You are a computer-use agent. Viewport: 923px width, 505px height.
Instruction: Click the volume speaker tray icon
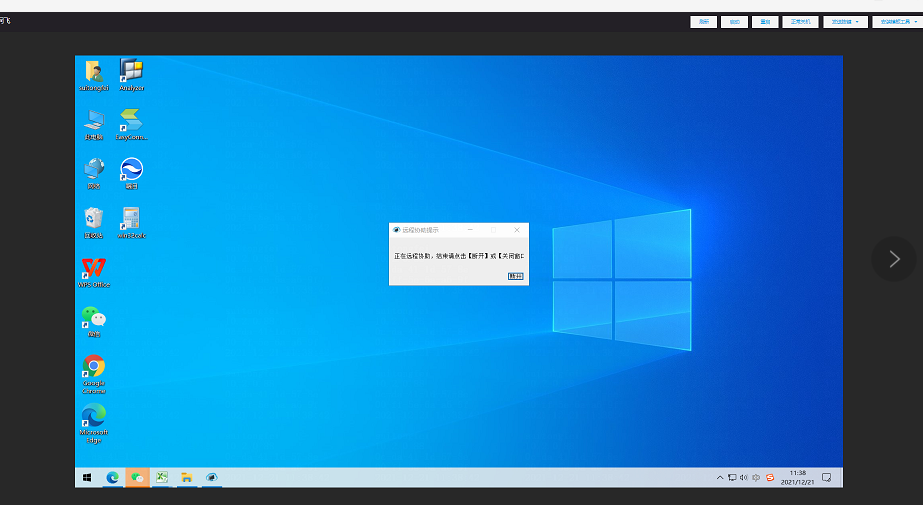point(743,478)
